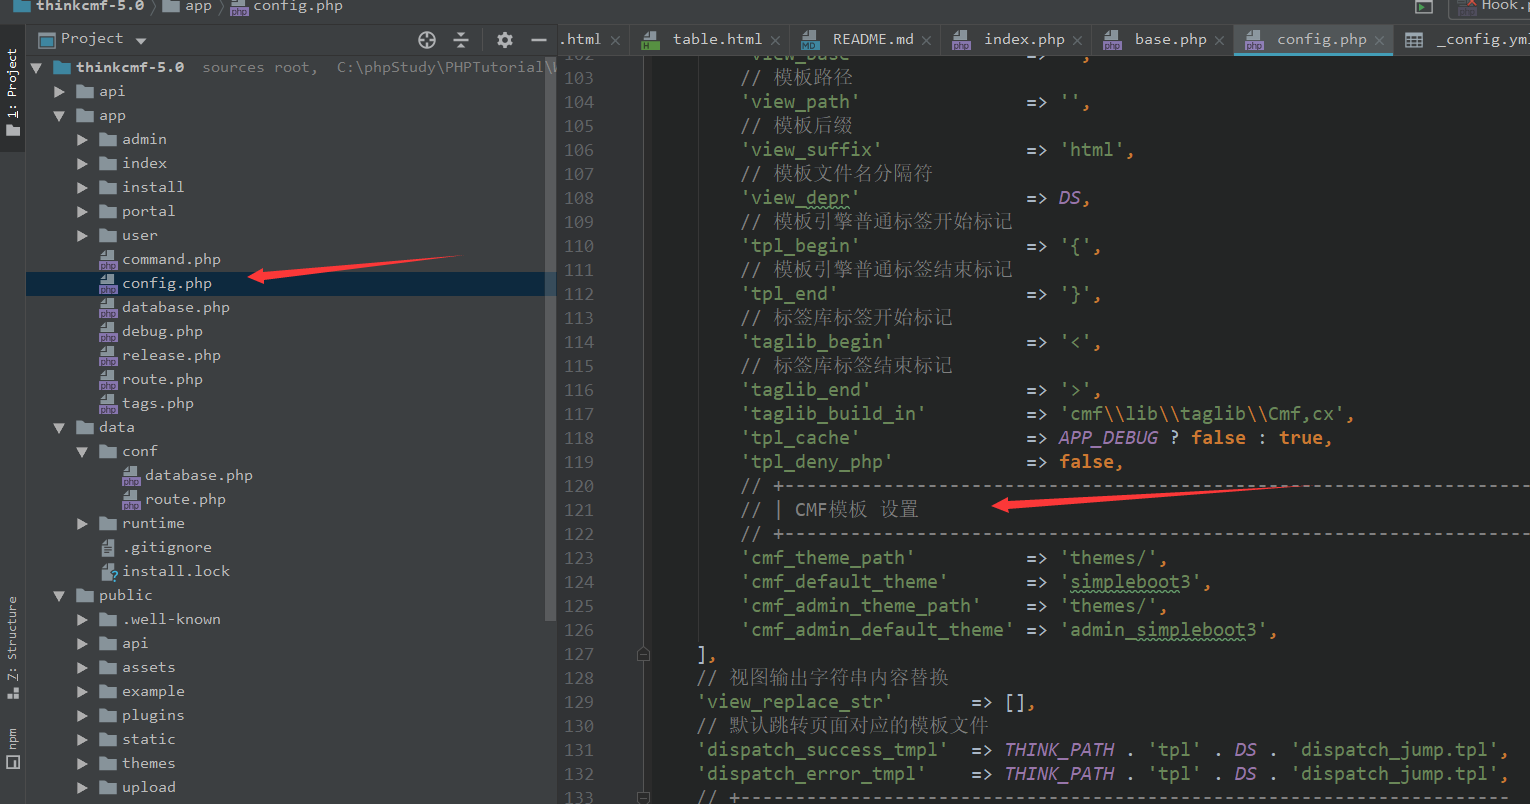This screenshot has width=1530, height=804.
Task: Select debug.php in project tree
Action: (x=162, y=332)
